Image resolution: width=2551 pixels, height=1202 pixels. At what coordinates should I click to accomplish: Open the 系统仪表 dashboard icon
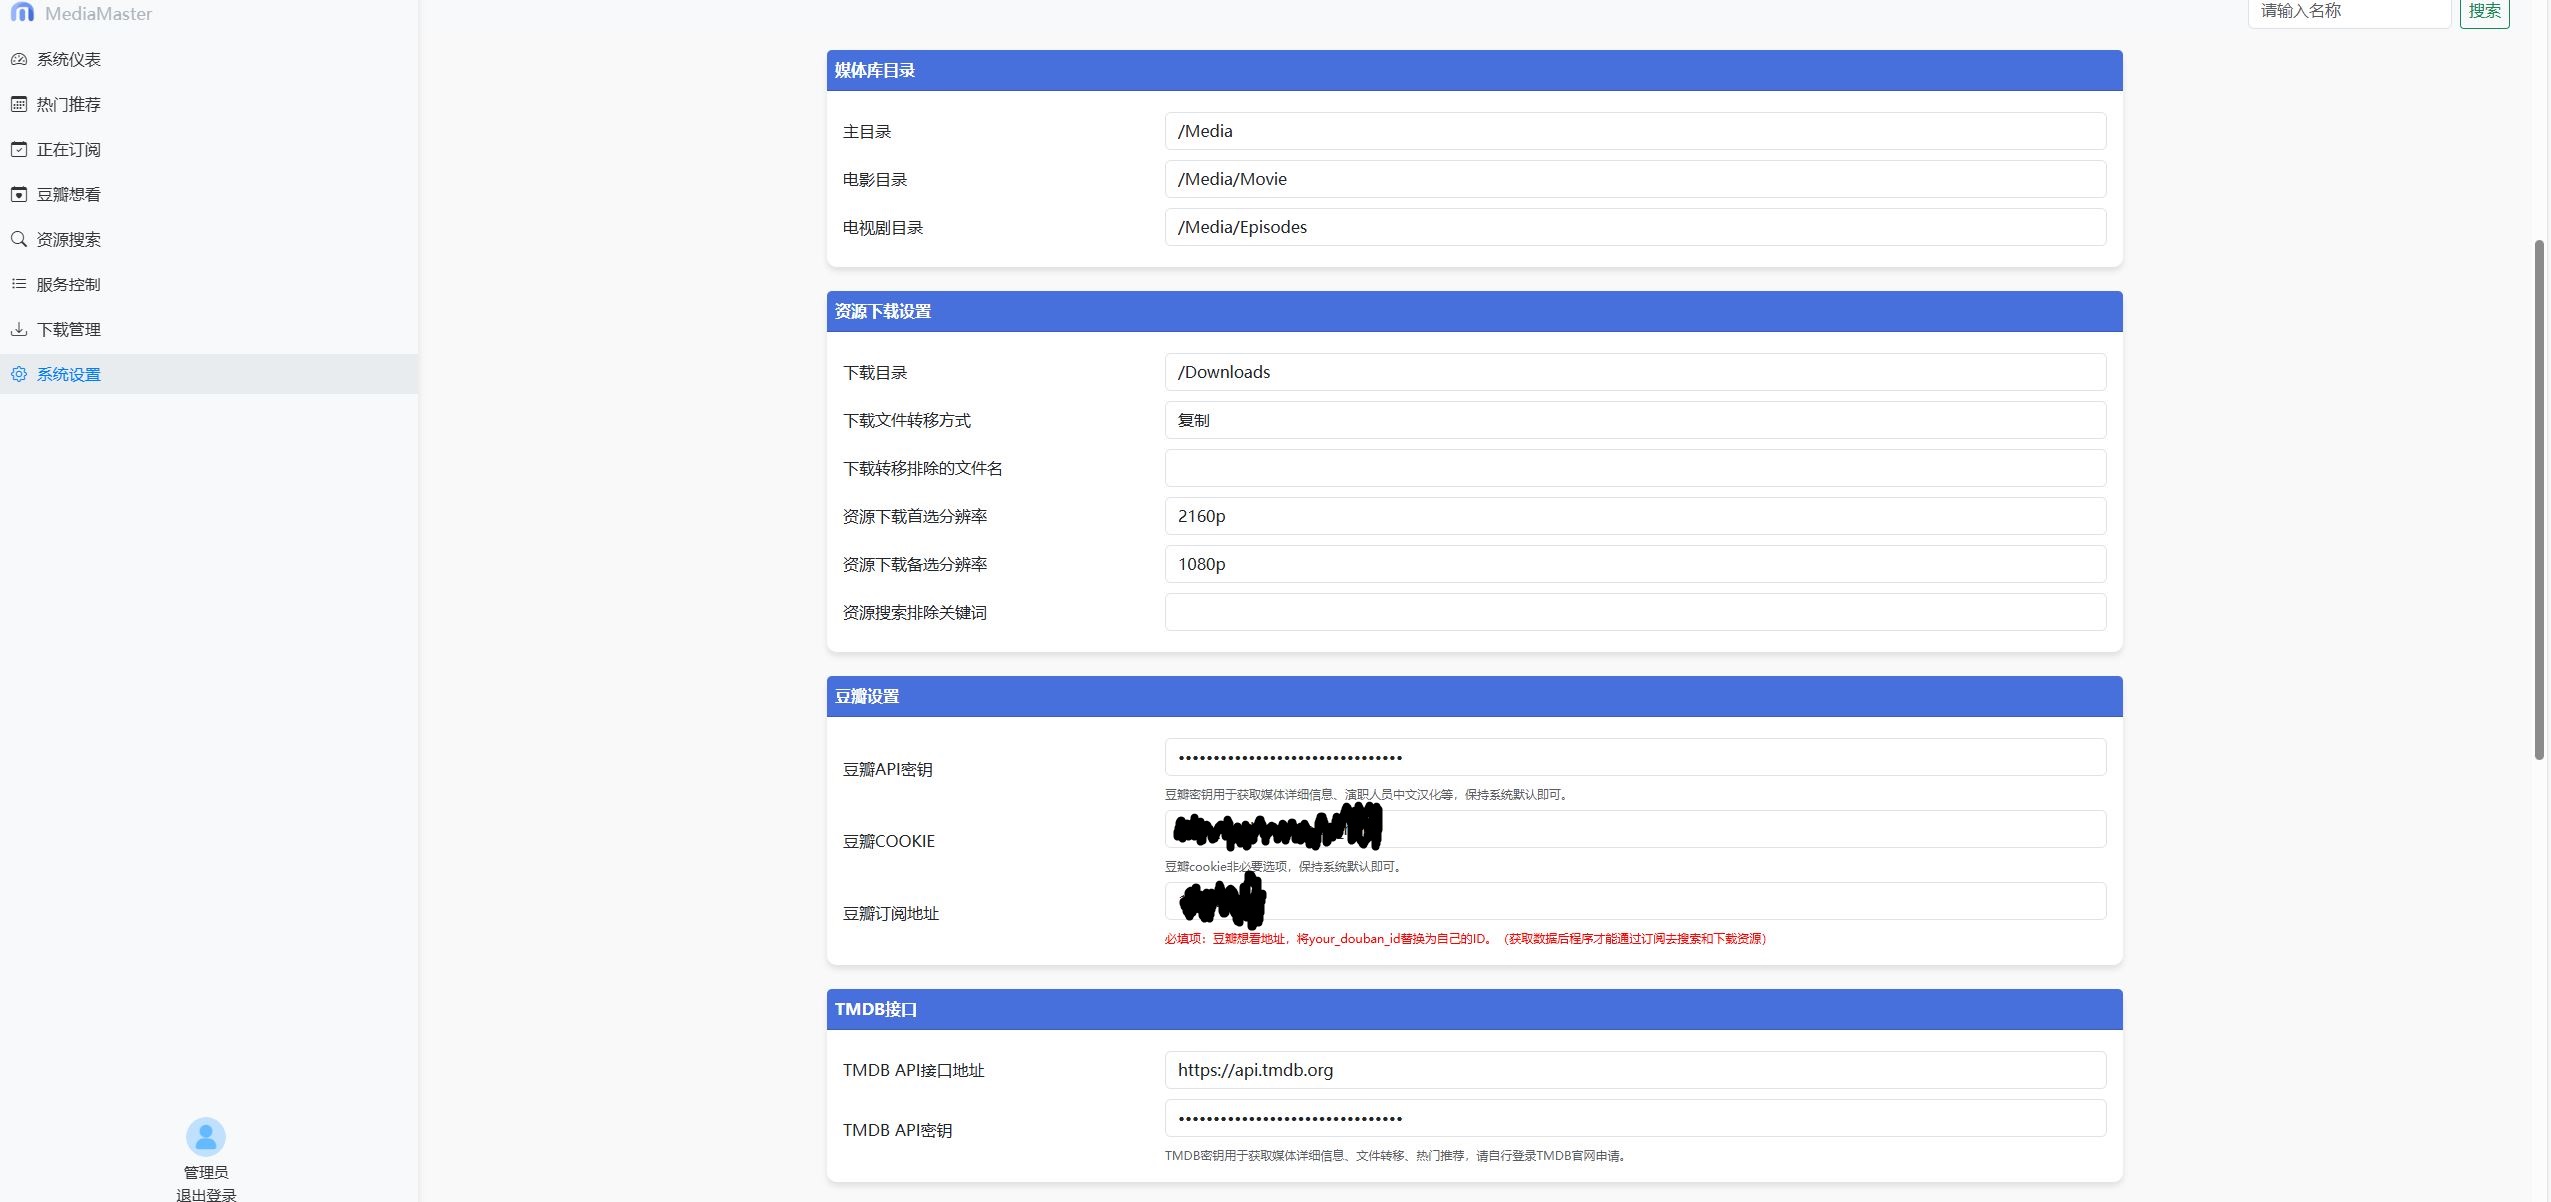pos(19,59)
